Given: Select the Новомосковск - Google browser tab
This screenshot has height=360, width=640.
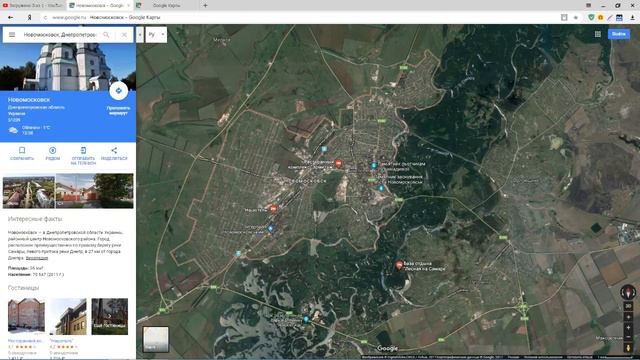Looking at the screenshot, I should [99, 5].
